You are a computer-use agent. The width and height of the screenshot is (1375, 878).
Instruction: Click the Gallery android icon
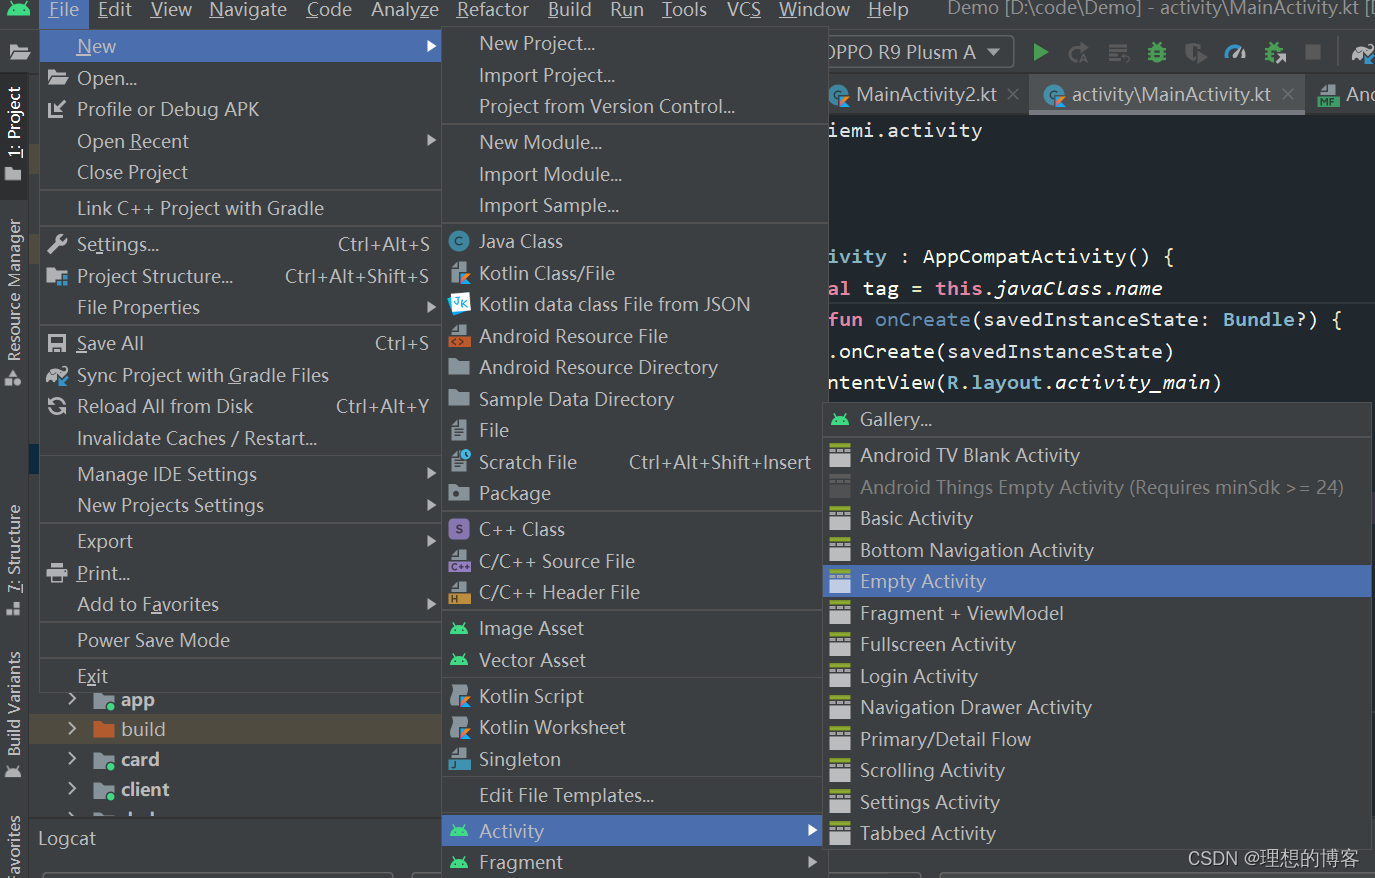coord(840,420)
